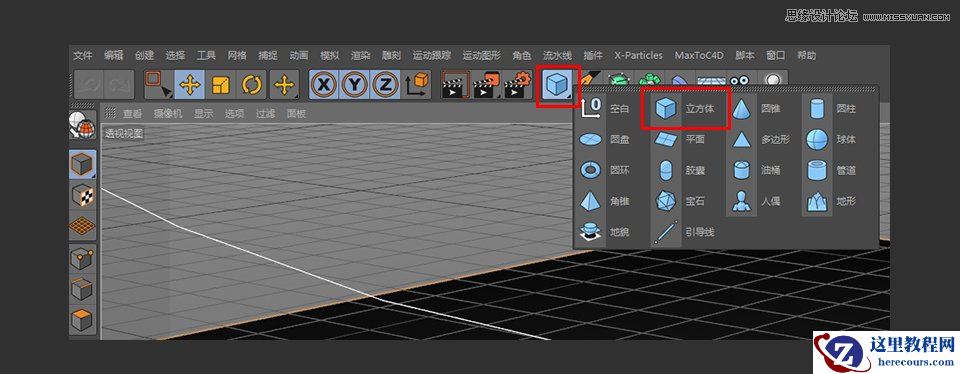Select the Scale tool
960x374 pixels.
pos(220,85)
